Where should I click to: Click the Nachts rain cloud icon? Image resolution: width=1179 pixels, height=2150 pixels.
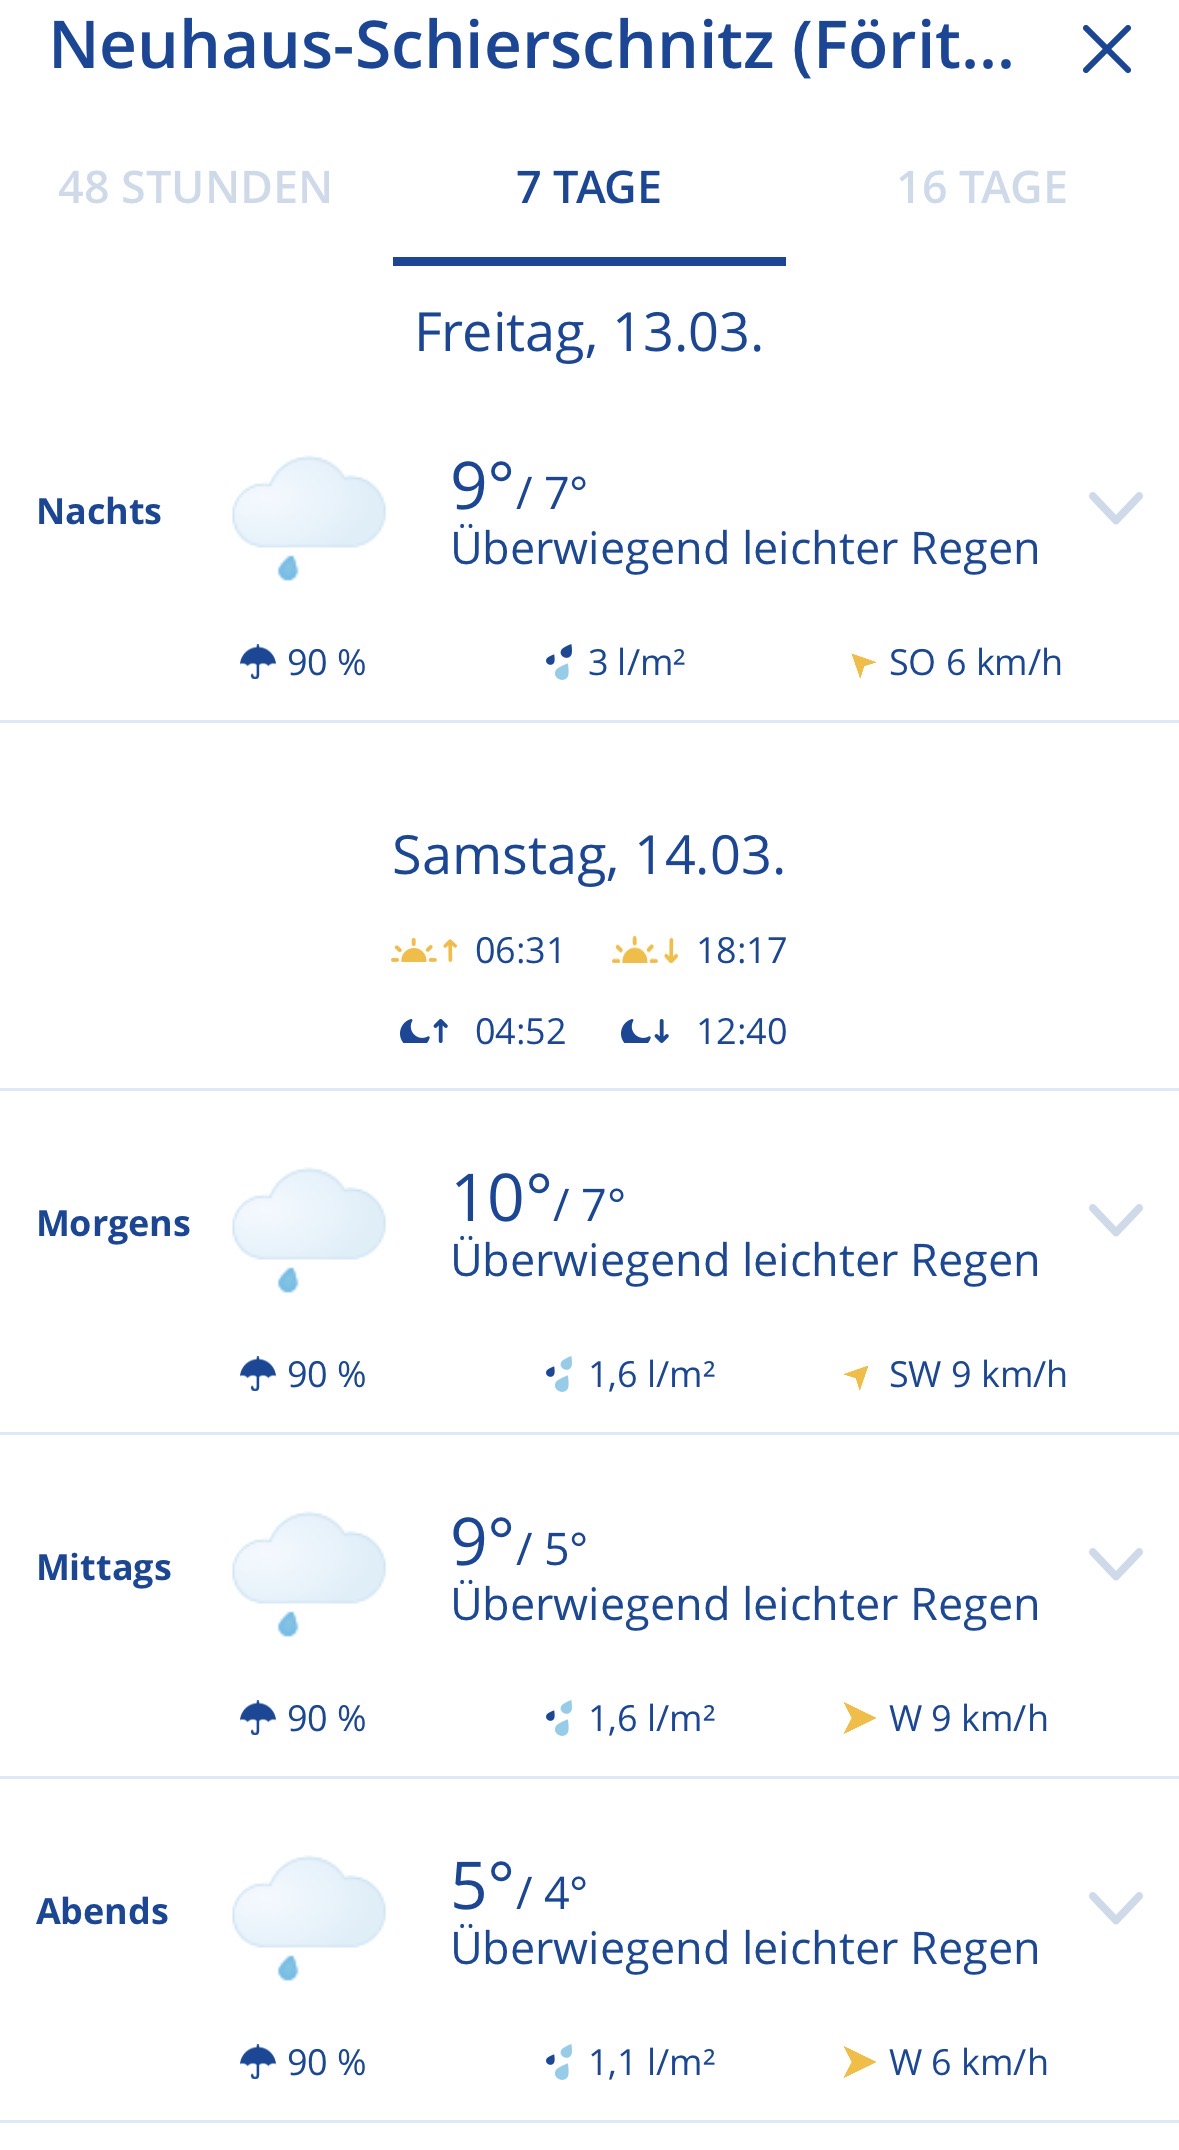click(308, 517)
